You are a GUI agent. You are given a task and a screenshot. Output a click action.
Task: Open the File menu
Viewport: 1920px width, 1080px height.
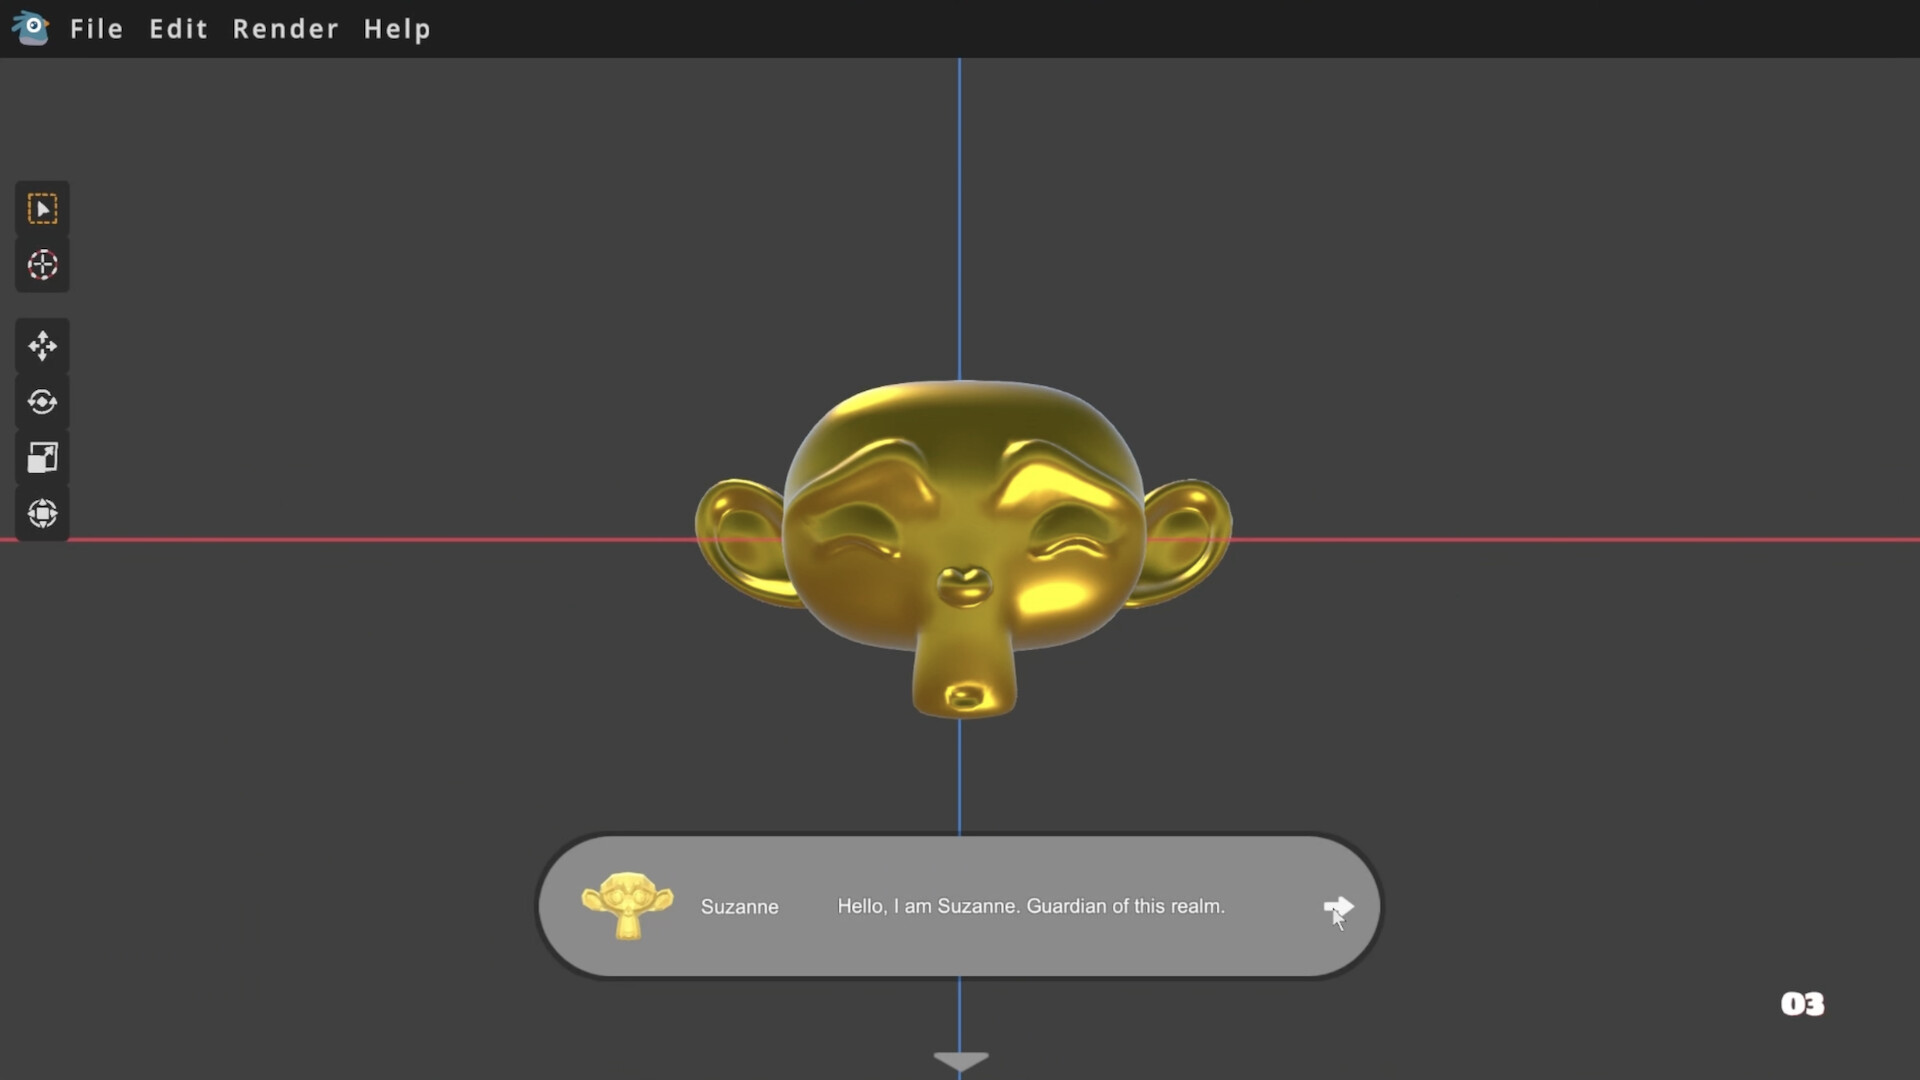click(x=96, y=29)
